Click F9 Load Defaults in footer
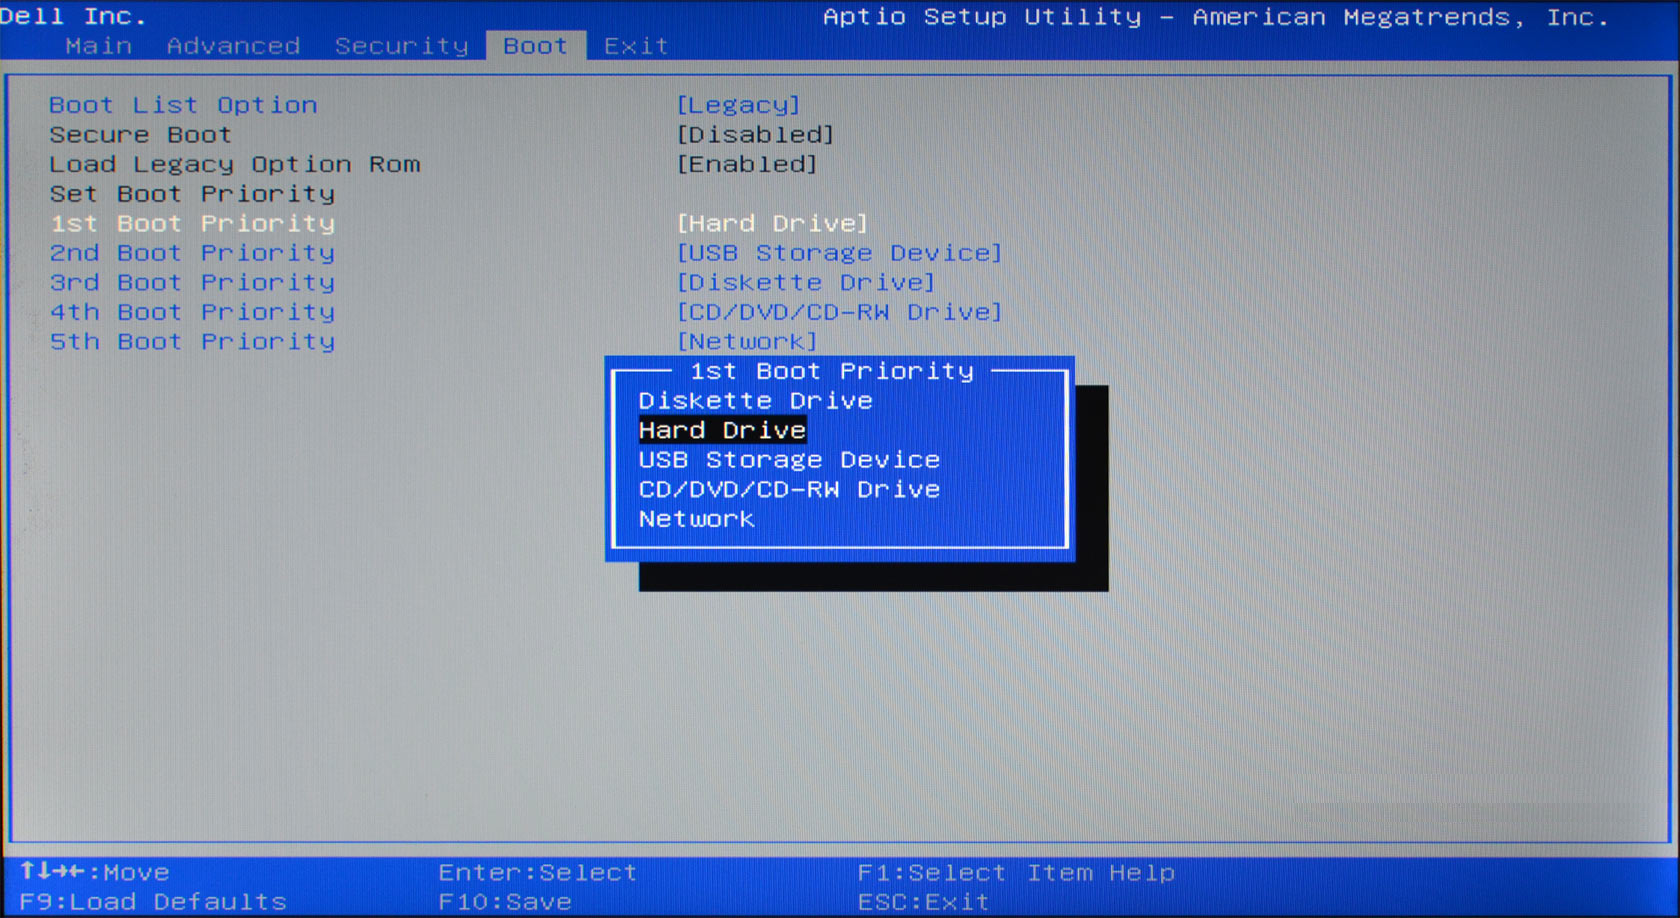 (x=153, y=902)
